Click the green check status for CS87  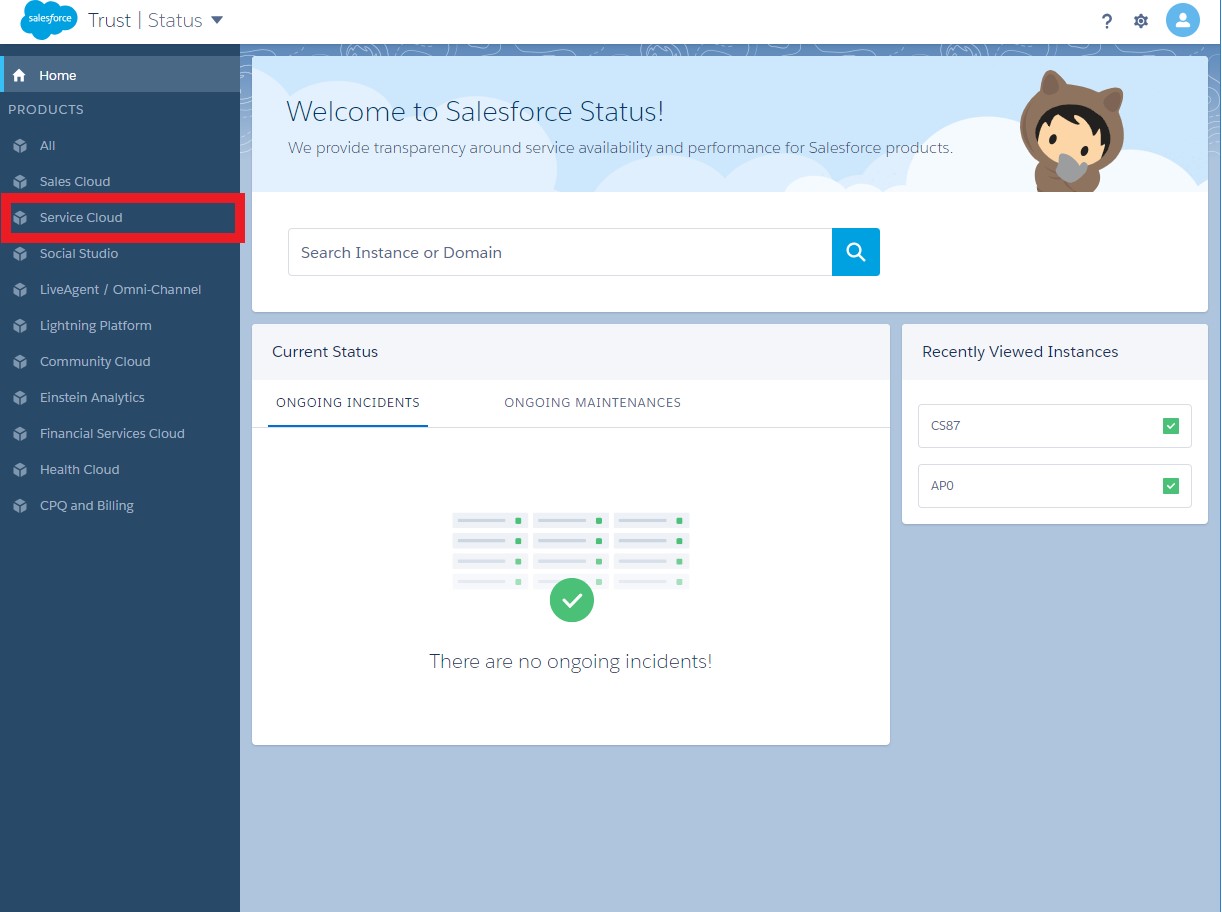pyautogui.click(x=1171, y=426)
